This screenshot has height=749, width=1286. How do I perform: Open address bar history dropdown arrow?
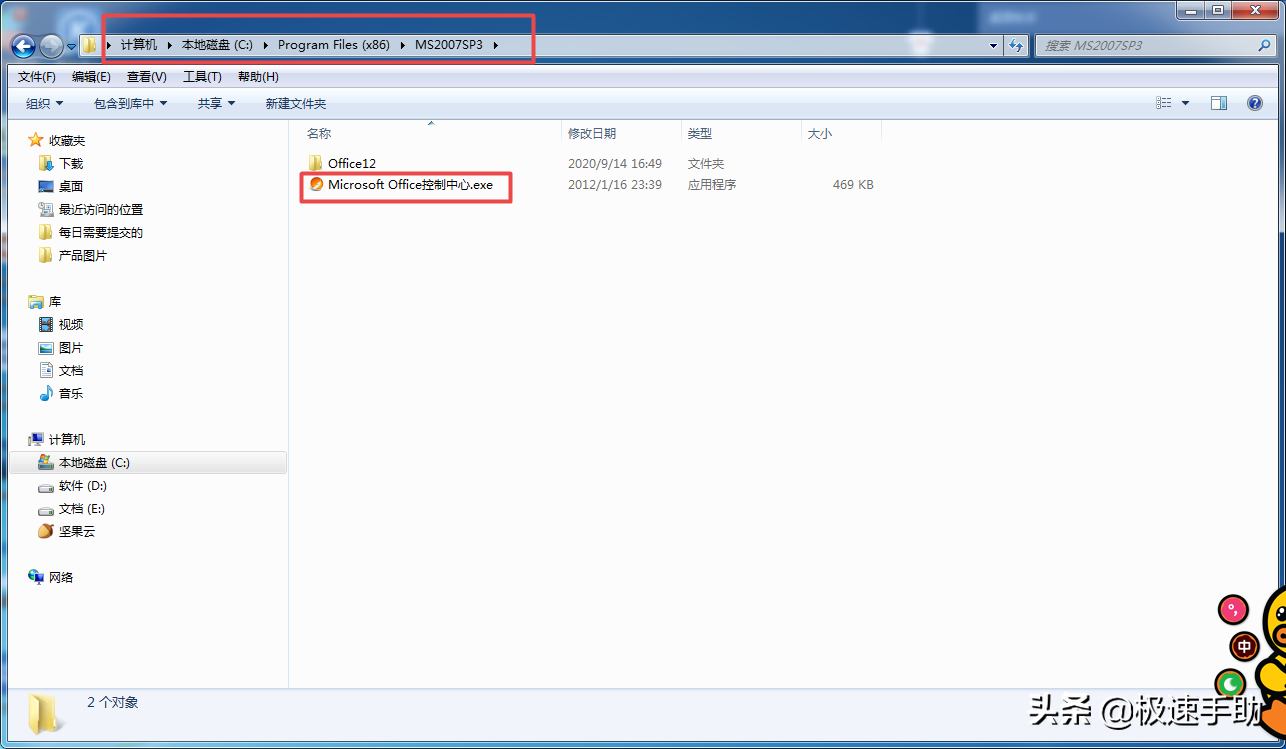[x=993, y=45]
